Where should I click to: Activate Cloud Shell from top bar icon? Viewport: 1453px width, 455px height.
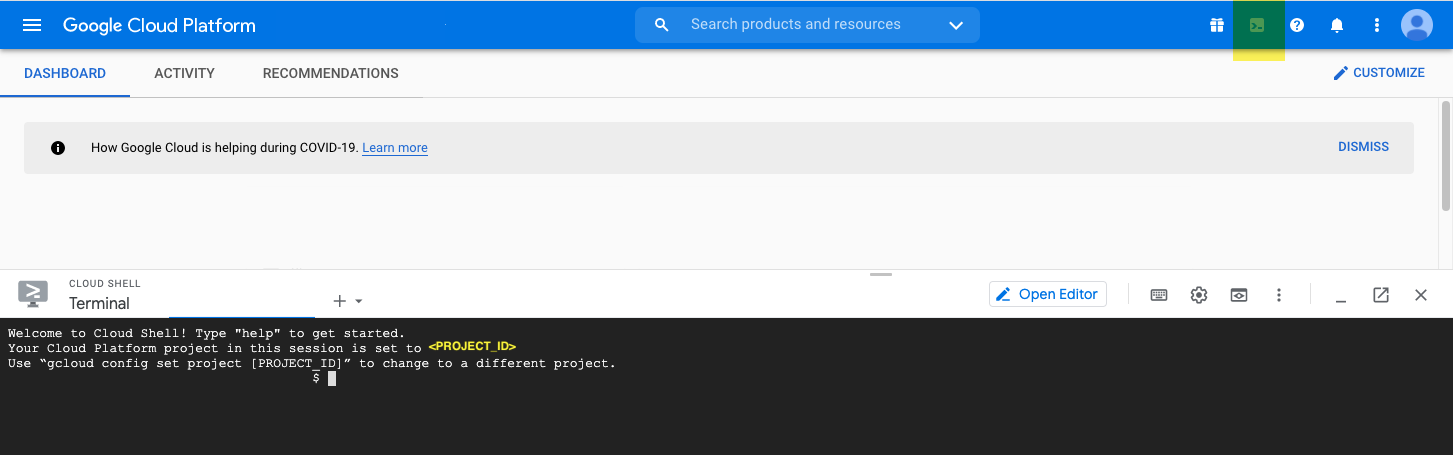click(x=1257, y=25)
